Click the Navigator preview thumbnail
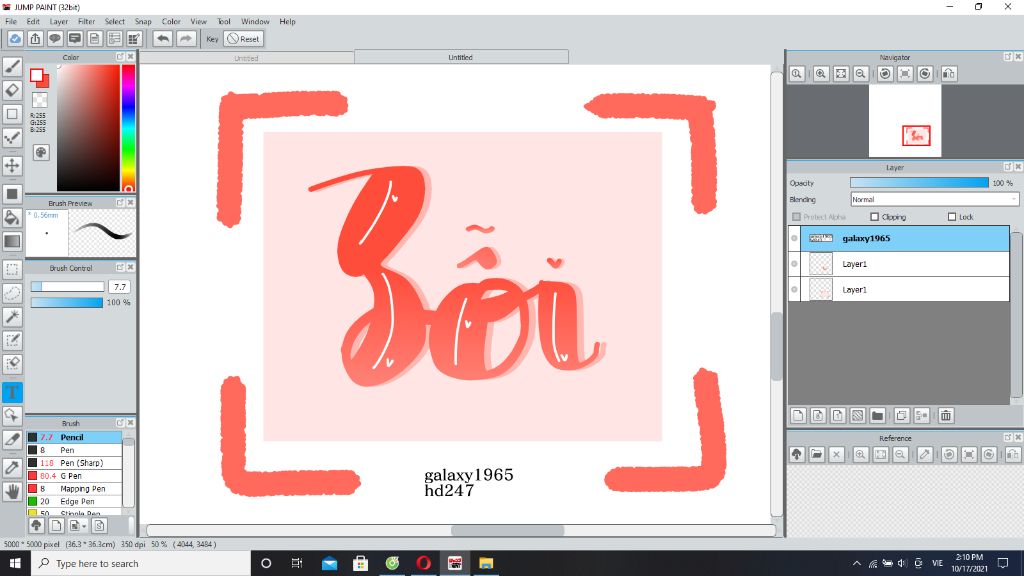The image size is (1024, 576). click(904, 121)
